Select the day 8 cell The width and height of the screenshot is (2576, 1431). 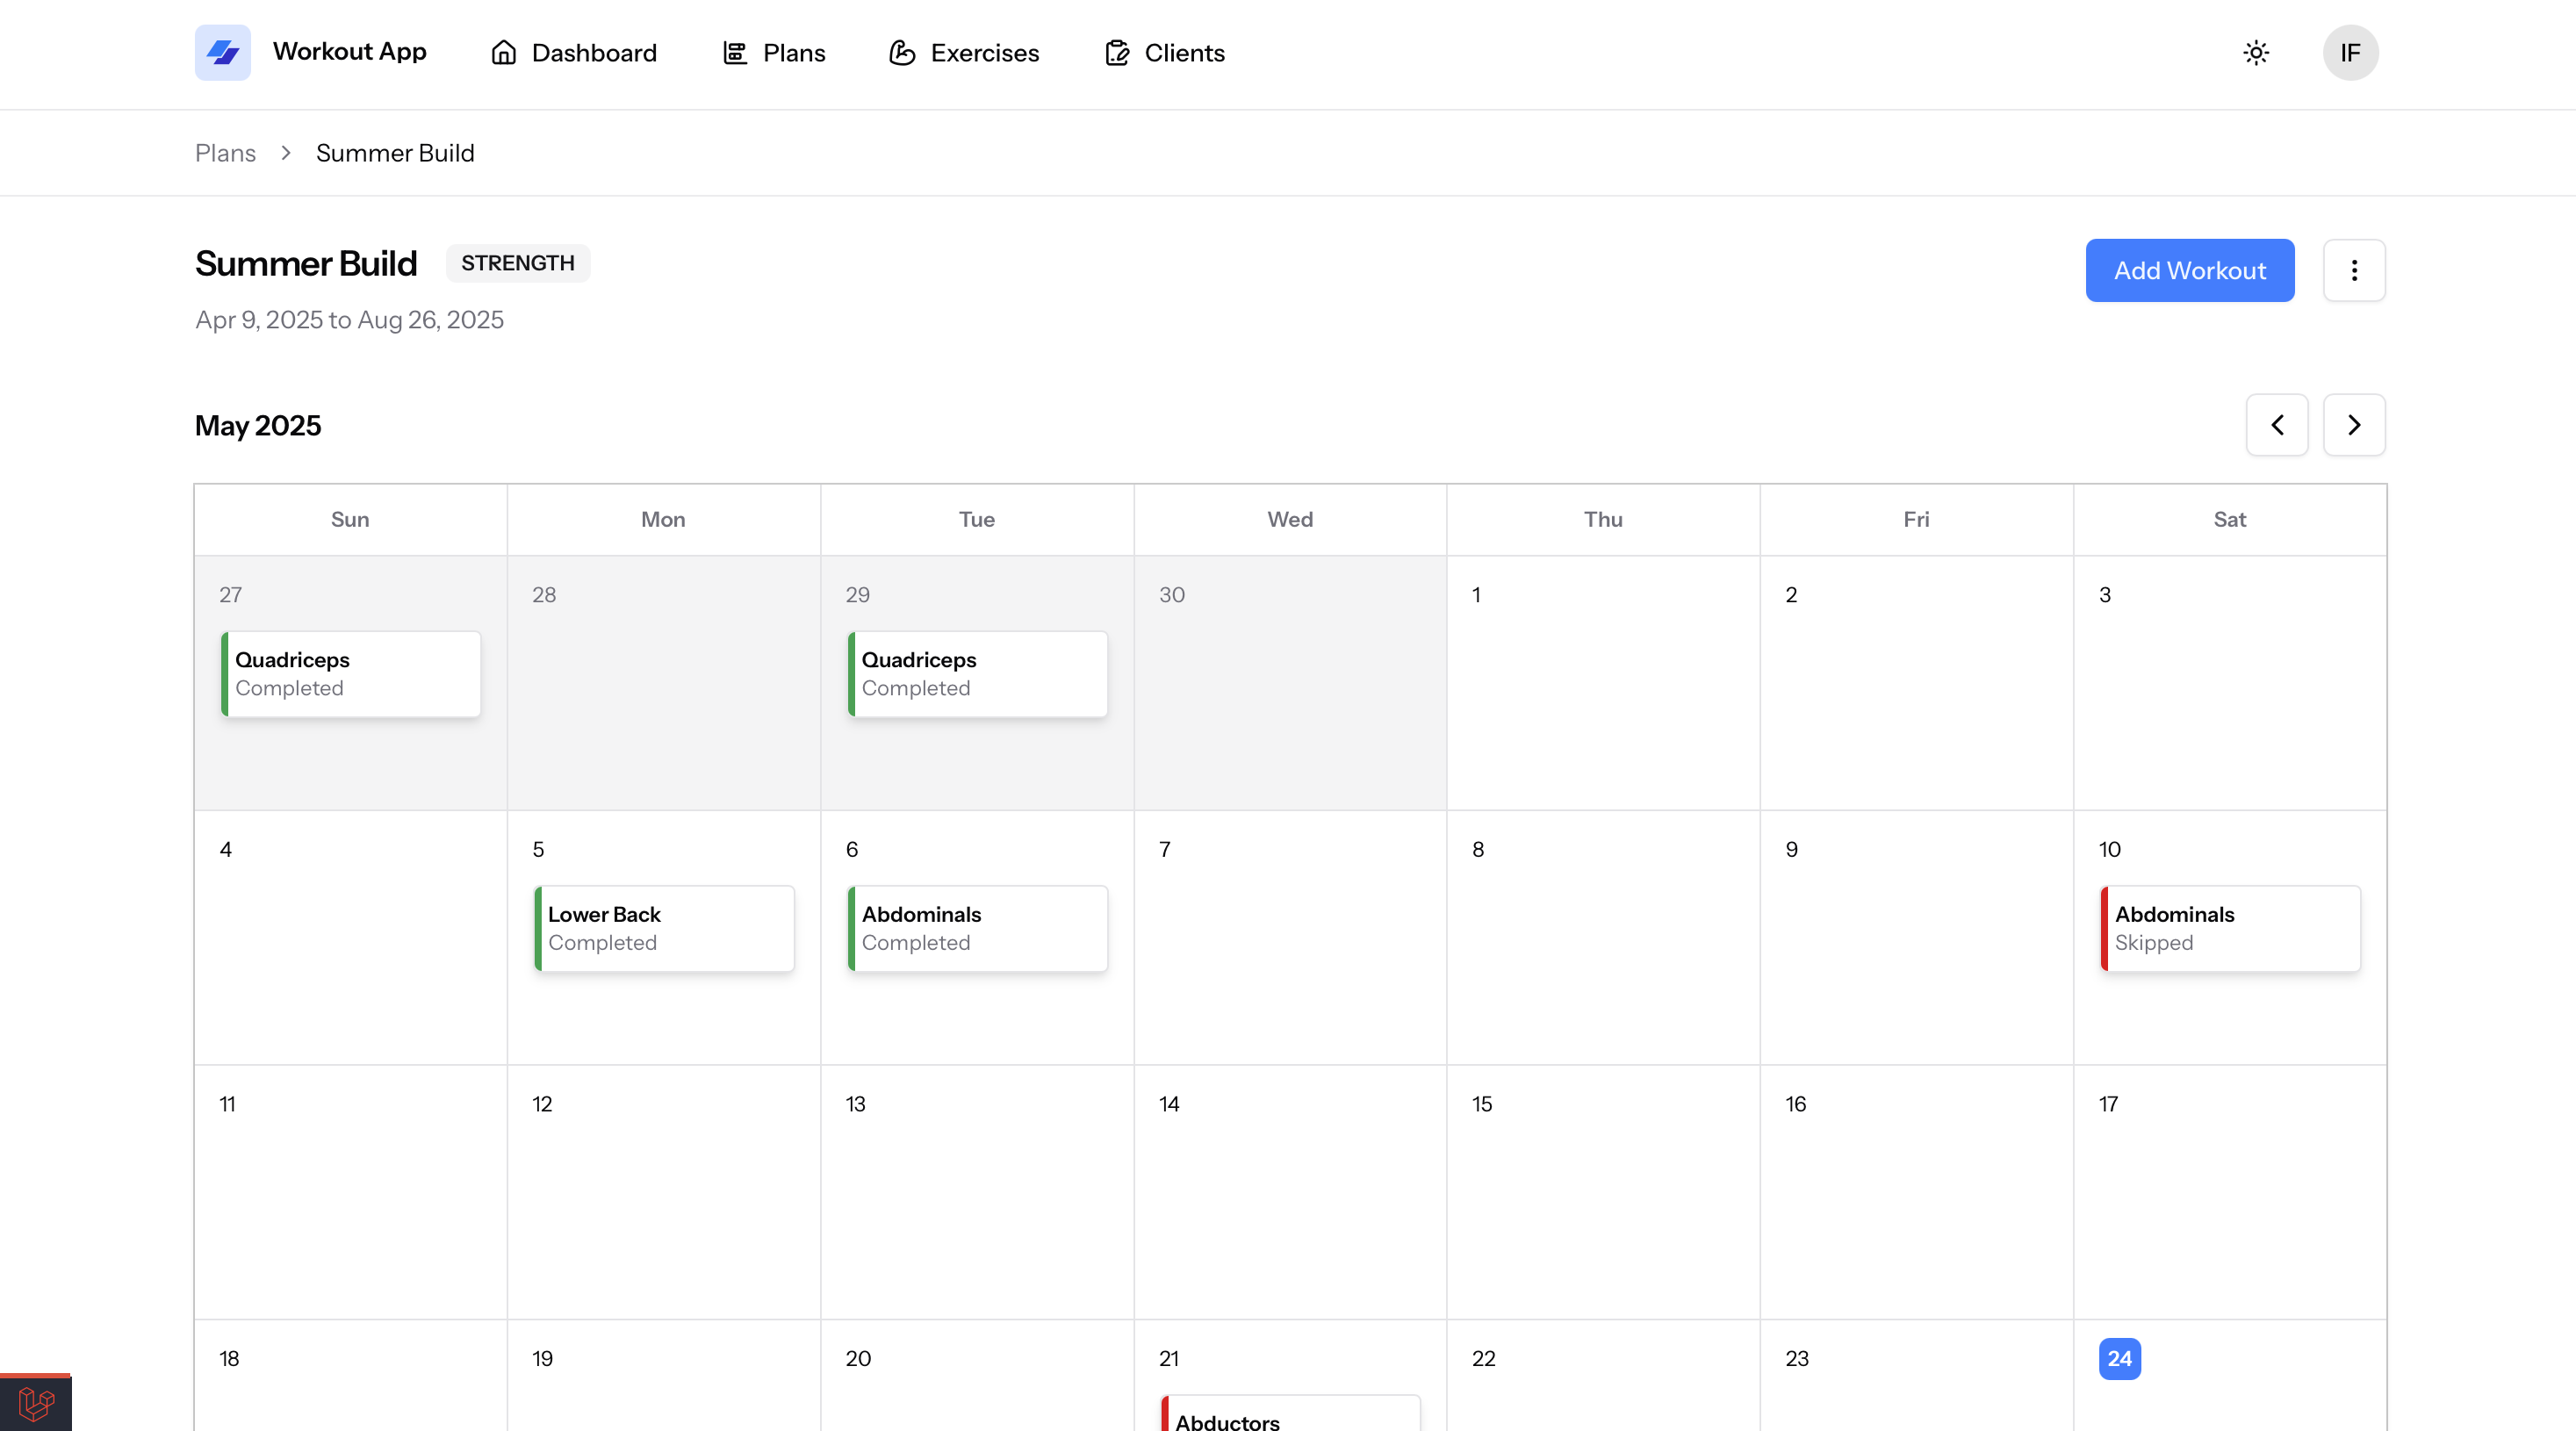tap(1603, 938)
